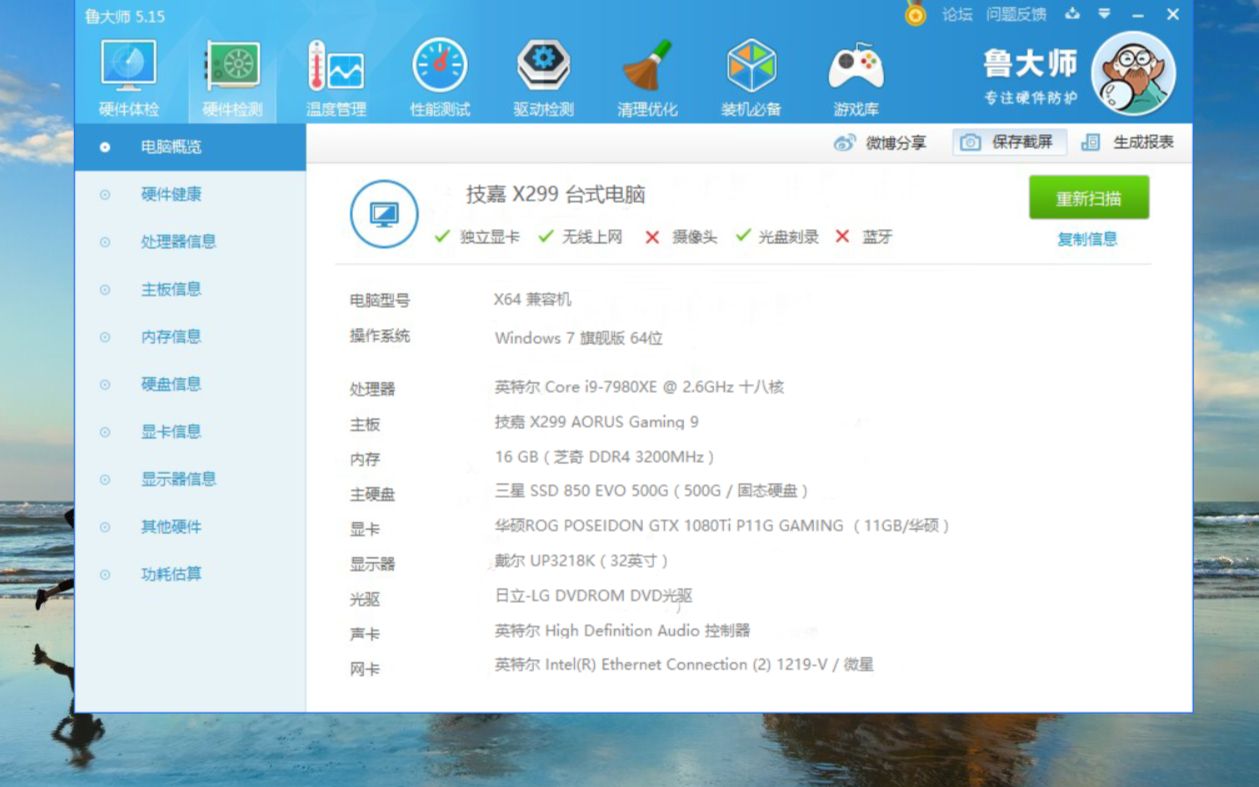Launch the 性能测试 benchmark section

(440, 79)
